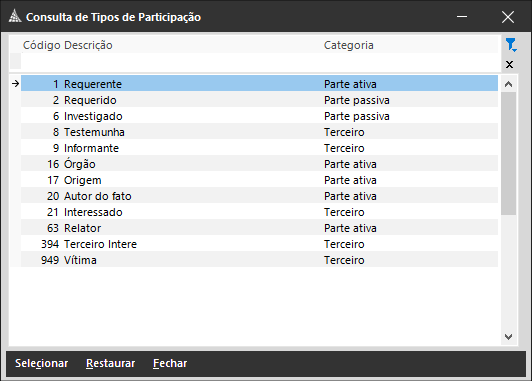Click Parte ativa in Relator row
This screenshot has height=381, width=532.
pyautogui.click(x=350, y=228)
